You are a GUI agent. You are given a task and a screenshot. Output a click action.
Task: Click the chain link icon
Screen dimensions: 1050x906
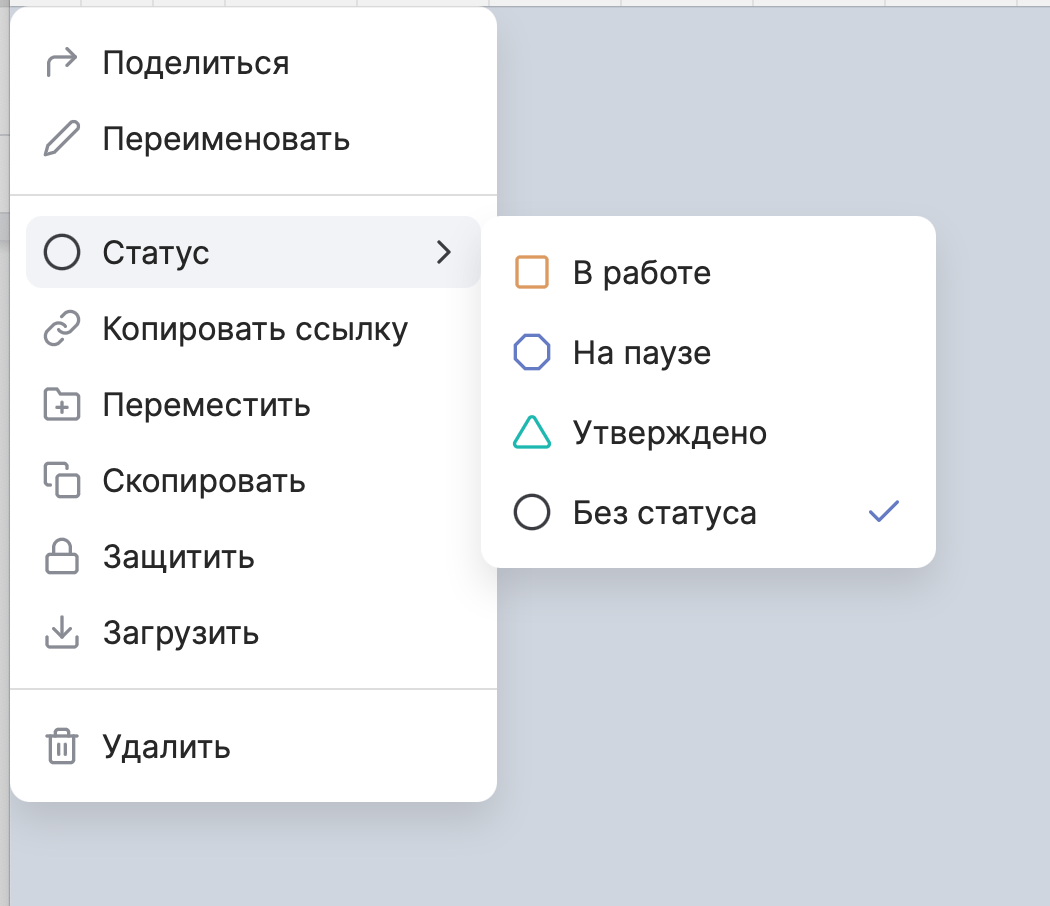pos(62,330)
